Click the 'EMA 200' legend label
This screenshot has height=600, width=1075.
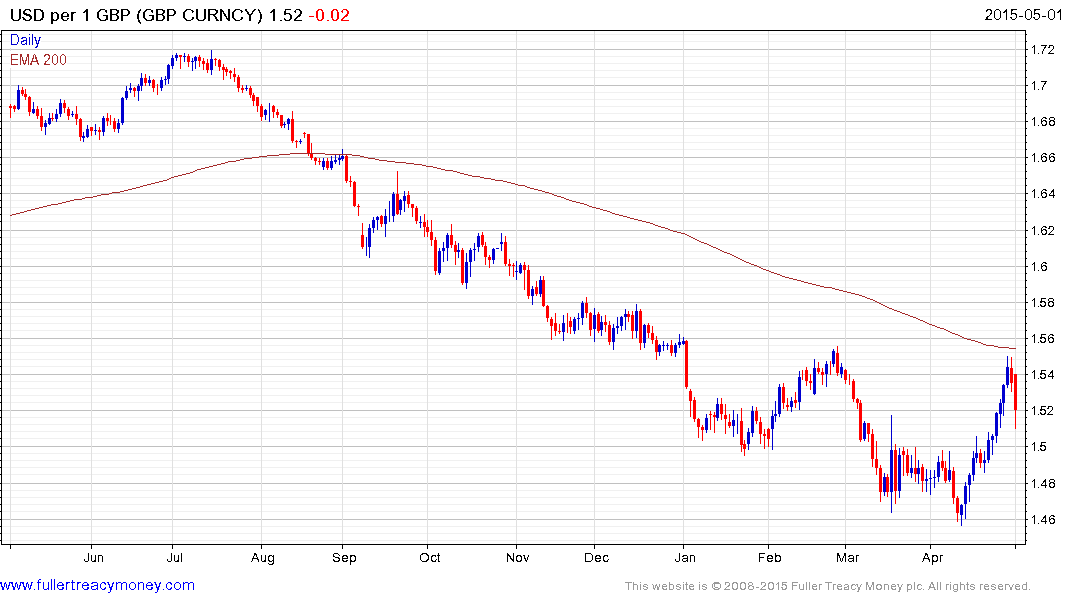tap(38, 60)
